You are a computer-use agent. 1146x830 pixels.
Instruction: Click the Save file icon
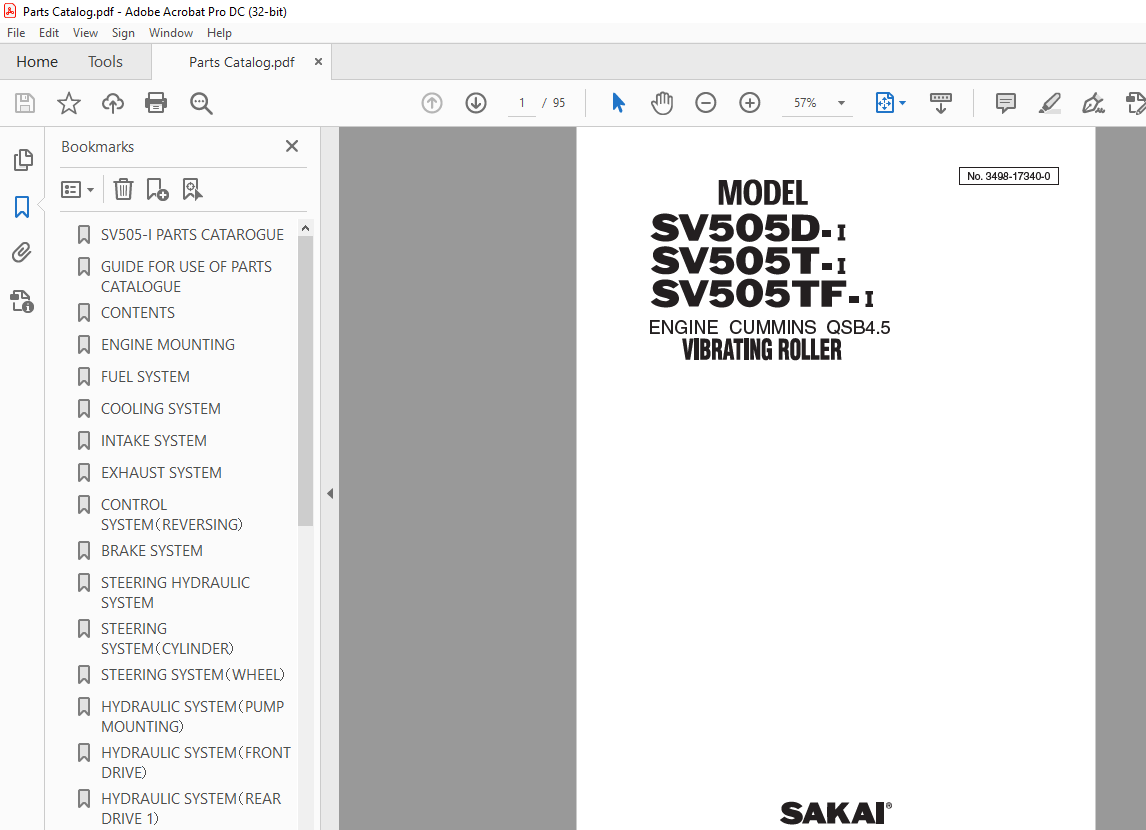point(25,103)
